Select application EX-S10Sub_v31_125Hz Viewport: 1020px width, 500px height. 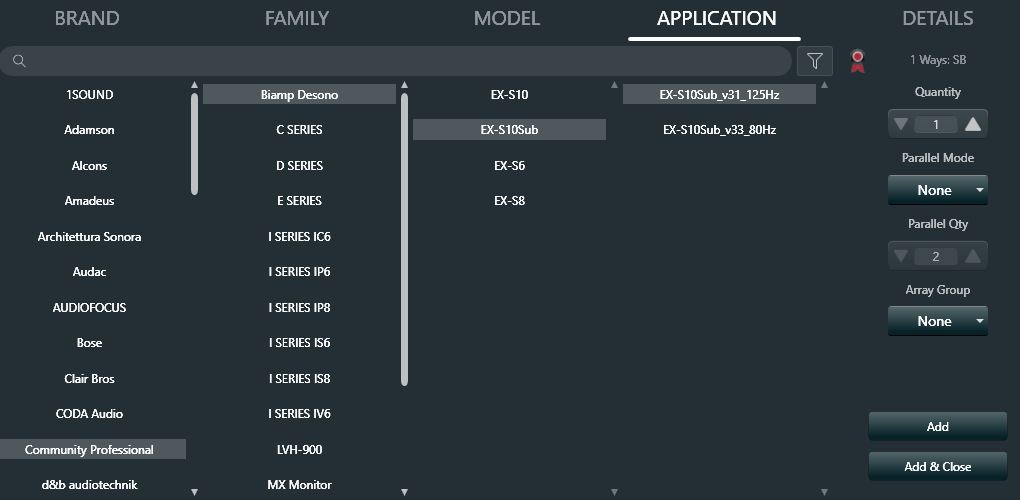[719, 94]
